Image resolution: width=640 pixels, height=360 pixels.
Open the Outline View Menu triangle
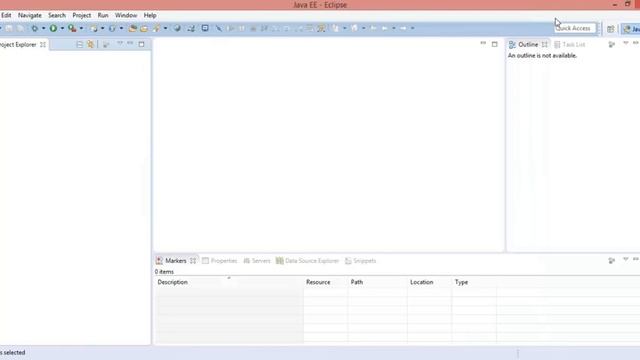(626, 43)
